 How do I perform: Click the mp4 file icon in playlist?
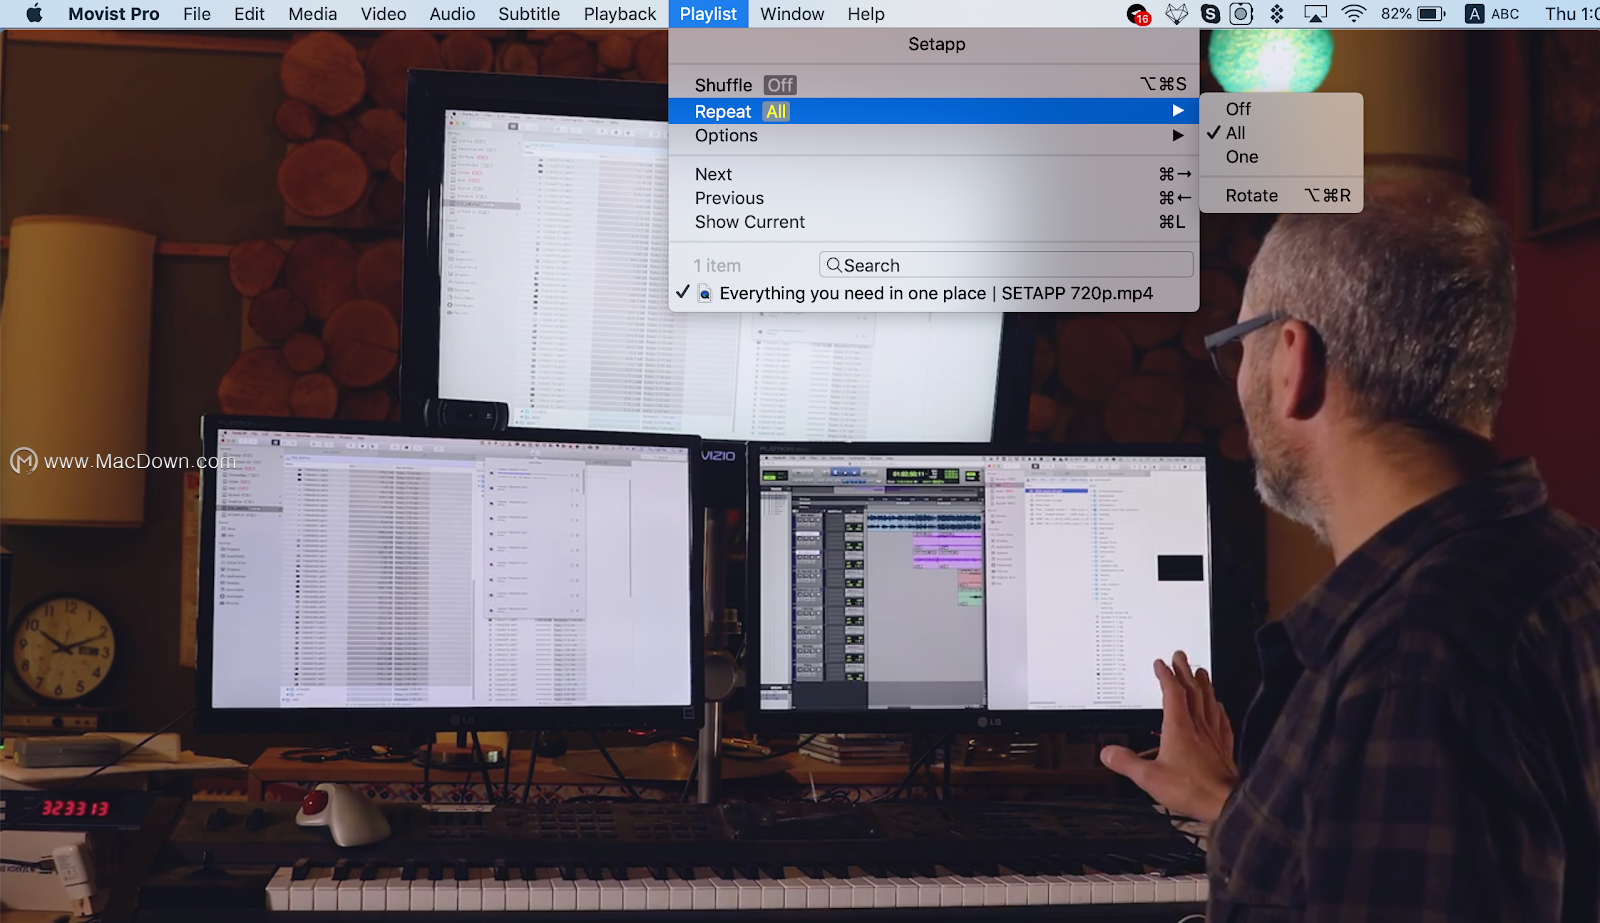[x=704, y=293]
